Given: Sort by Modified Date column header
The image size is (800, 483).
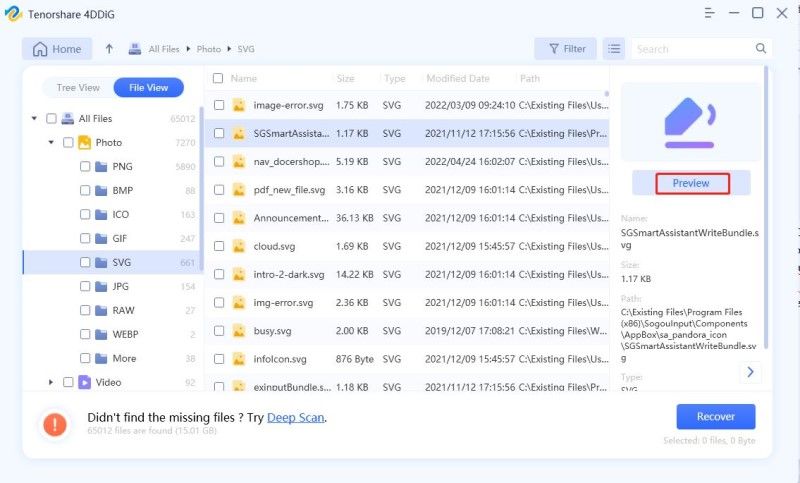Looking at the screenshot, I should [458, 79].
